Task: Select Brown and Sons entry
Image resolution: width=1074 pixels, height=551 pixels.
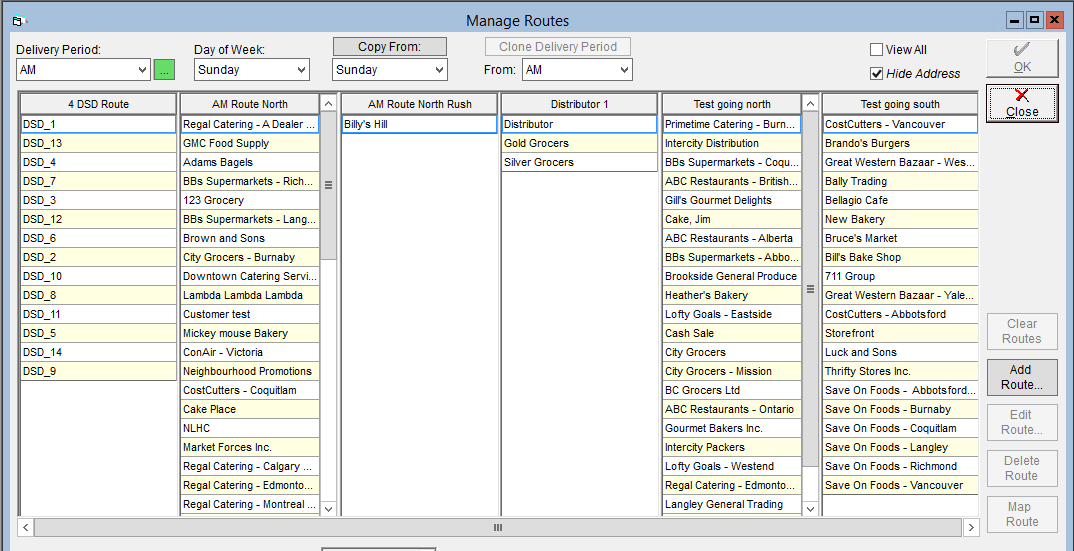Action: pyautogui.click(x=250, y=238)
